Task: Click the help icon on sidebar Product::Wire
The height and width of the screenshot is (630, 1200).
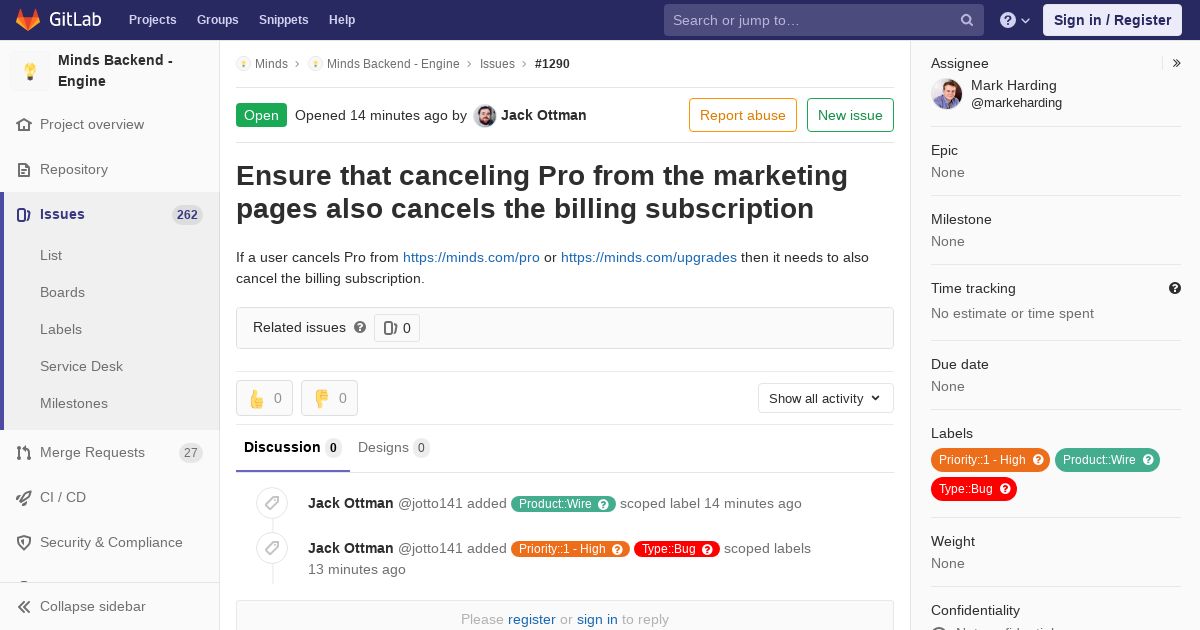Action: tap(1149, 460)
